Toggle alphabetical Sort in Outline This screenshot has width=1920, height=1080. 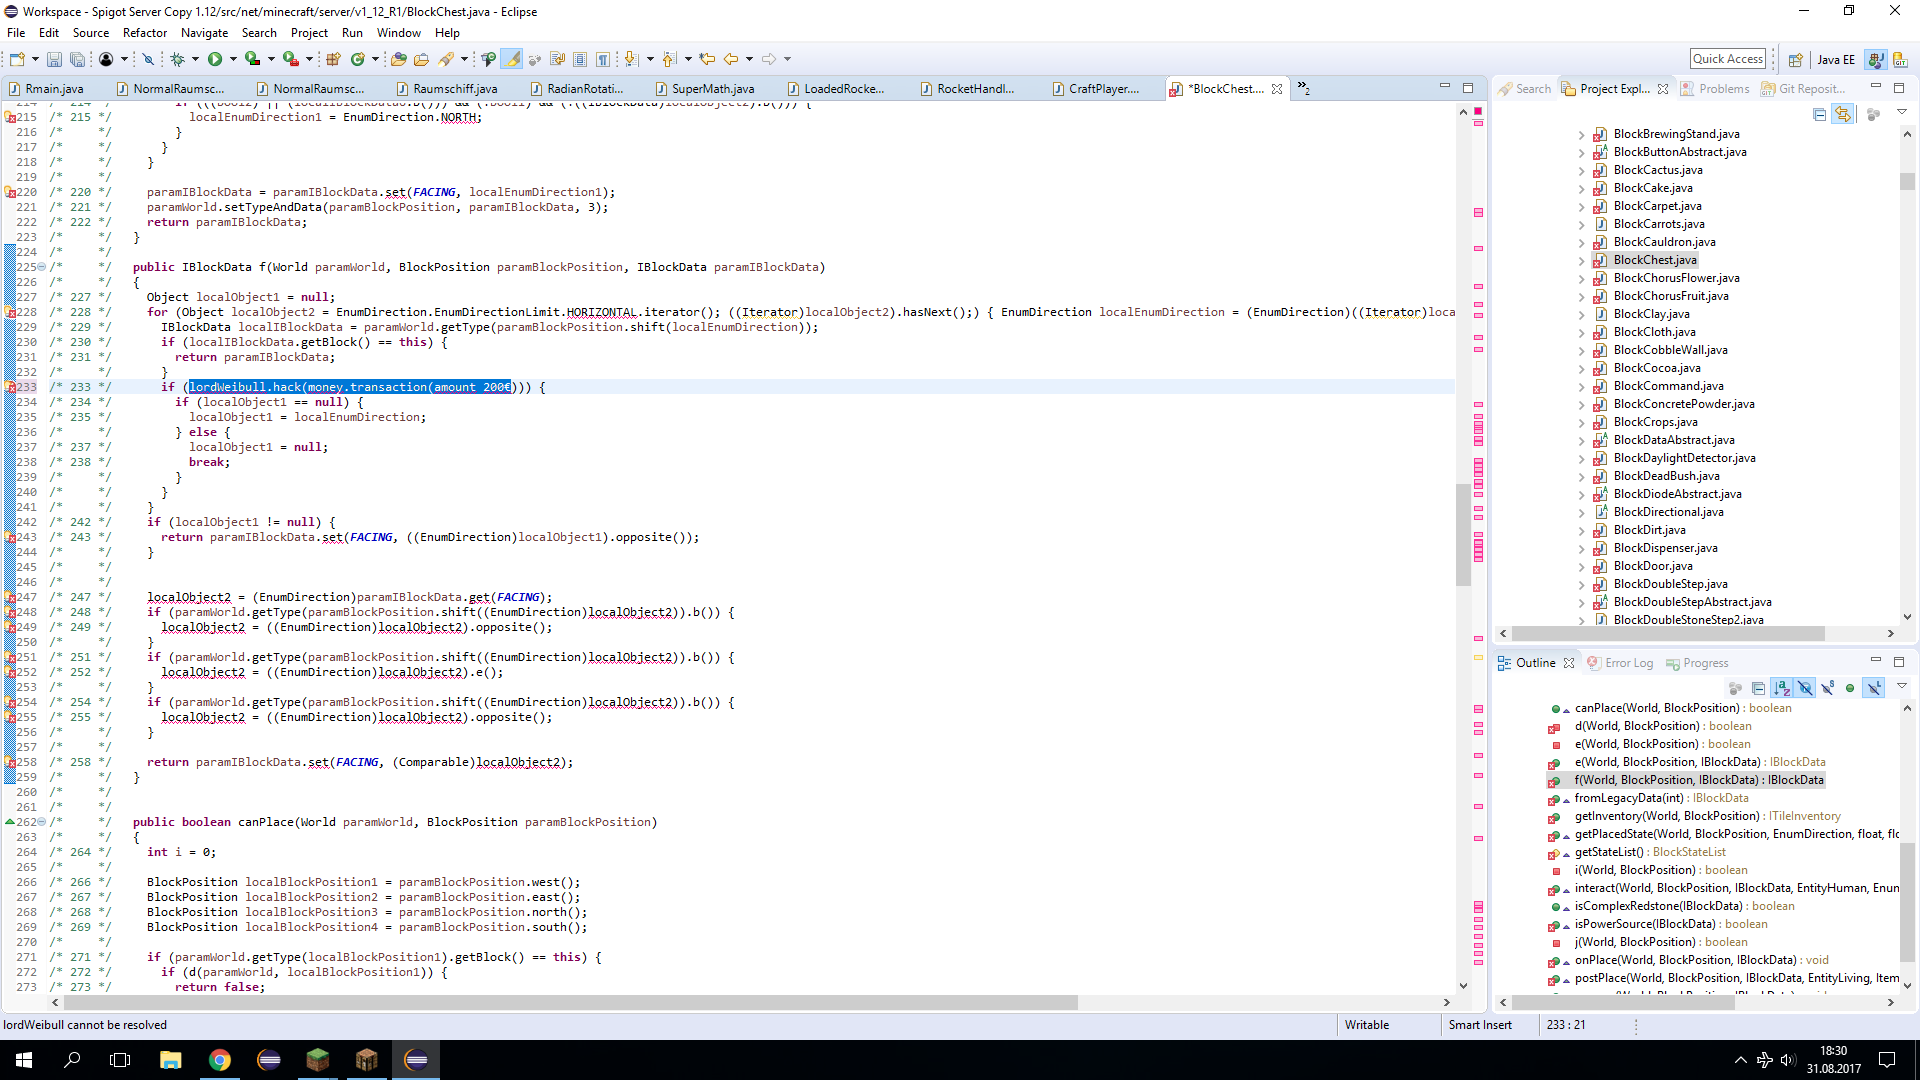pos(1782,688)
